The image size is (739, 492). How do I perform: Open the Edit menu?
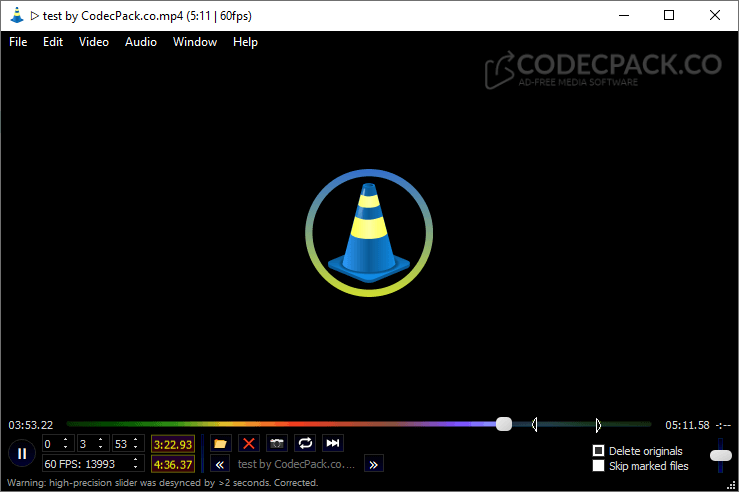(53, 42)
